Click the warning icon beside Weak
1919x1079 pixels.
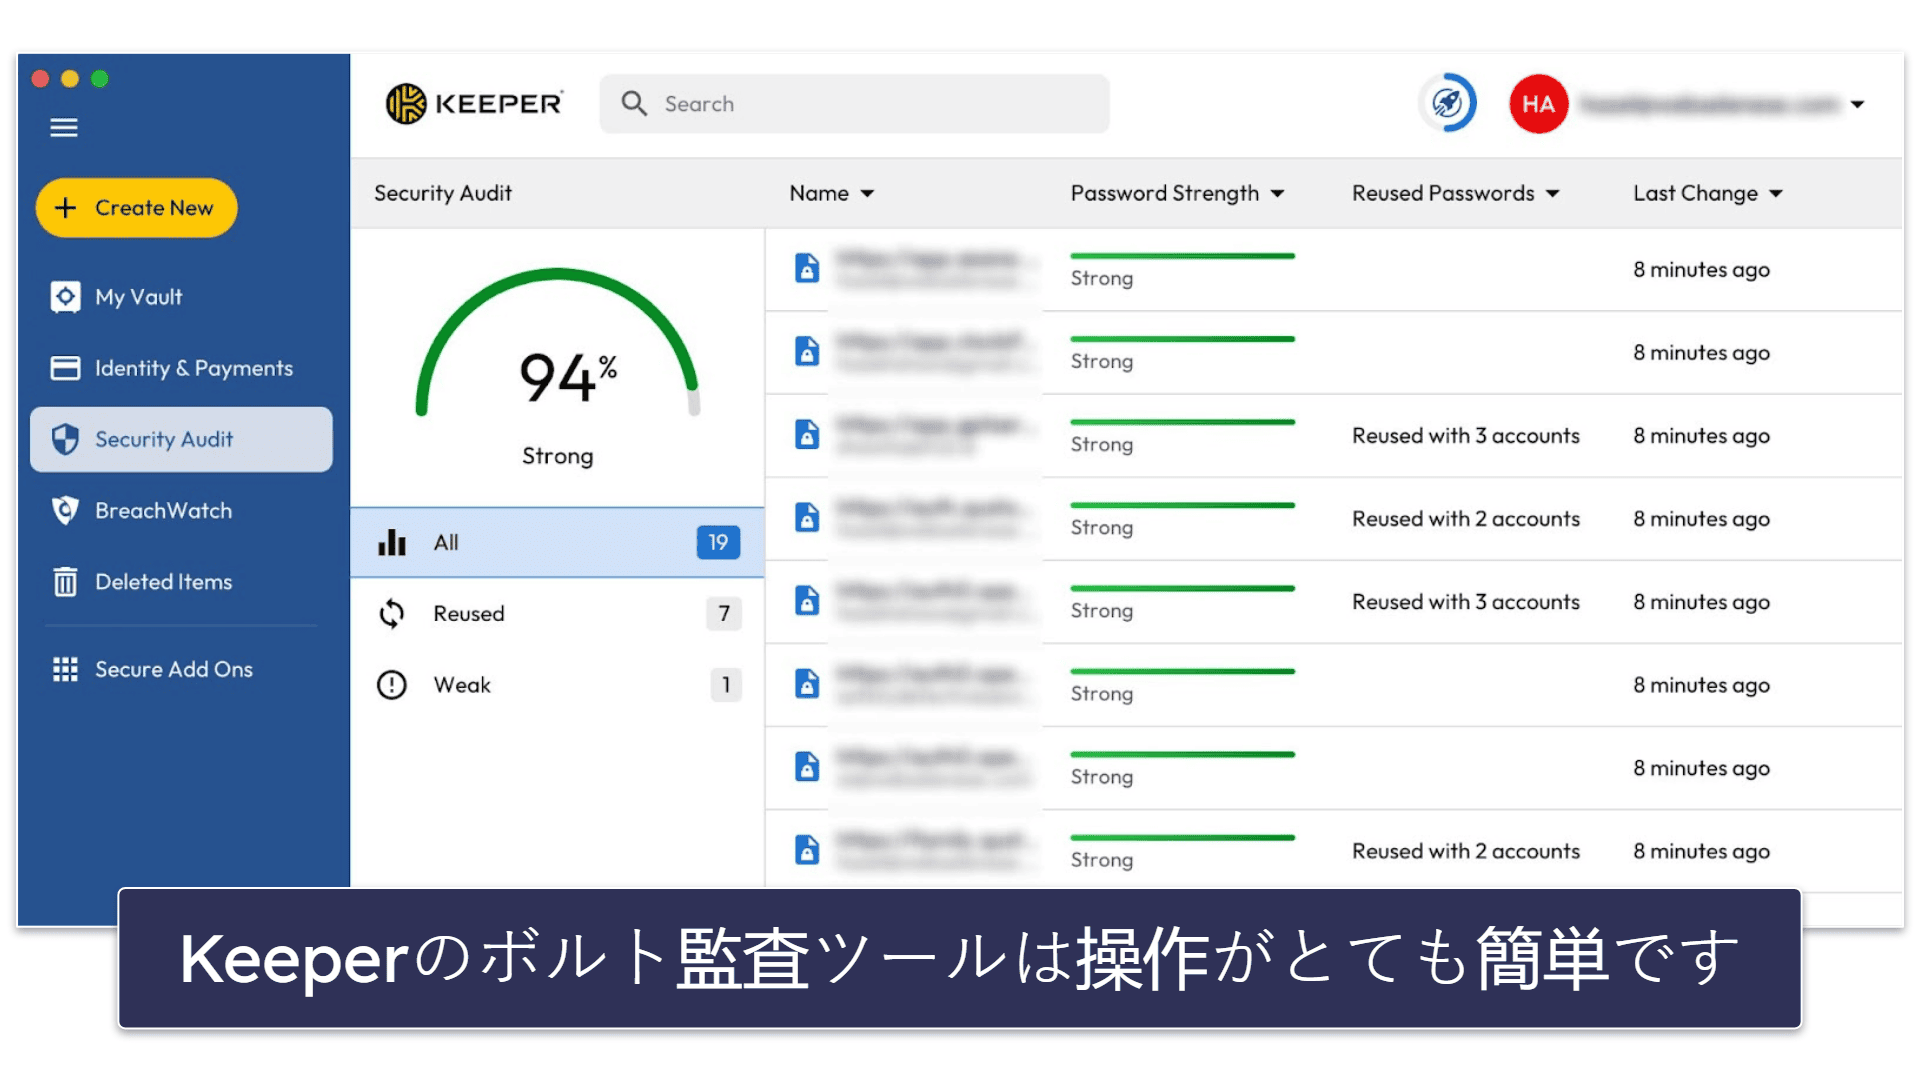(x=392, y=685)
